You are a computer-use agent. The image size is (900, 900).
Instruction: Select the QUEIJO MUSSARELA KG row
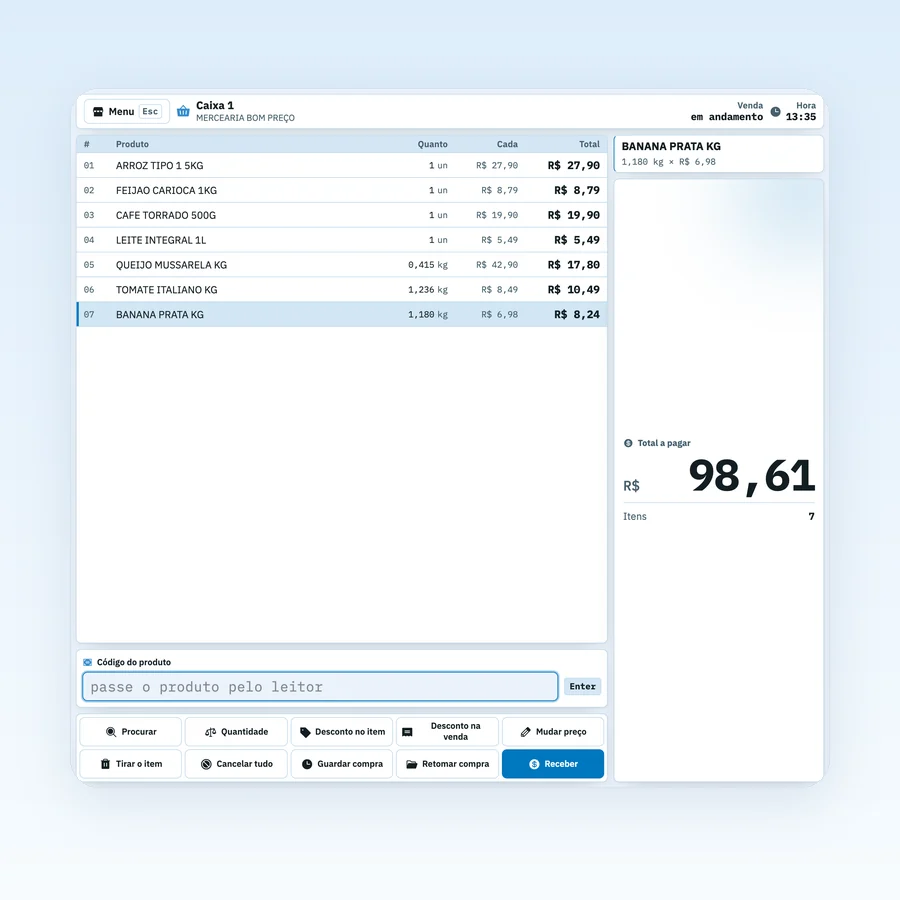[x=342, y=265]
